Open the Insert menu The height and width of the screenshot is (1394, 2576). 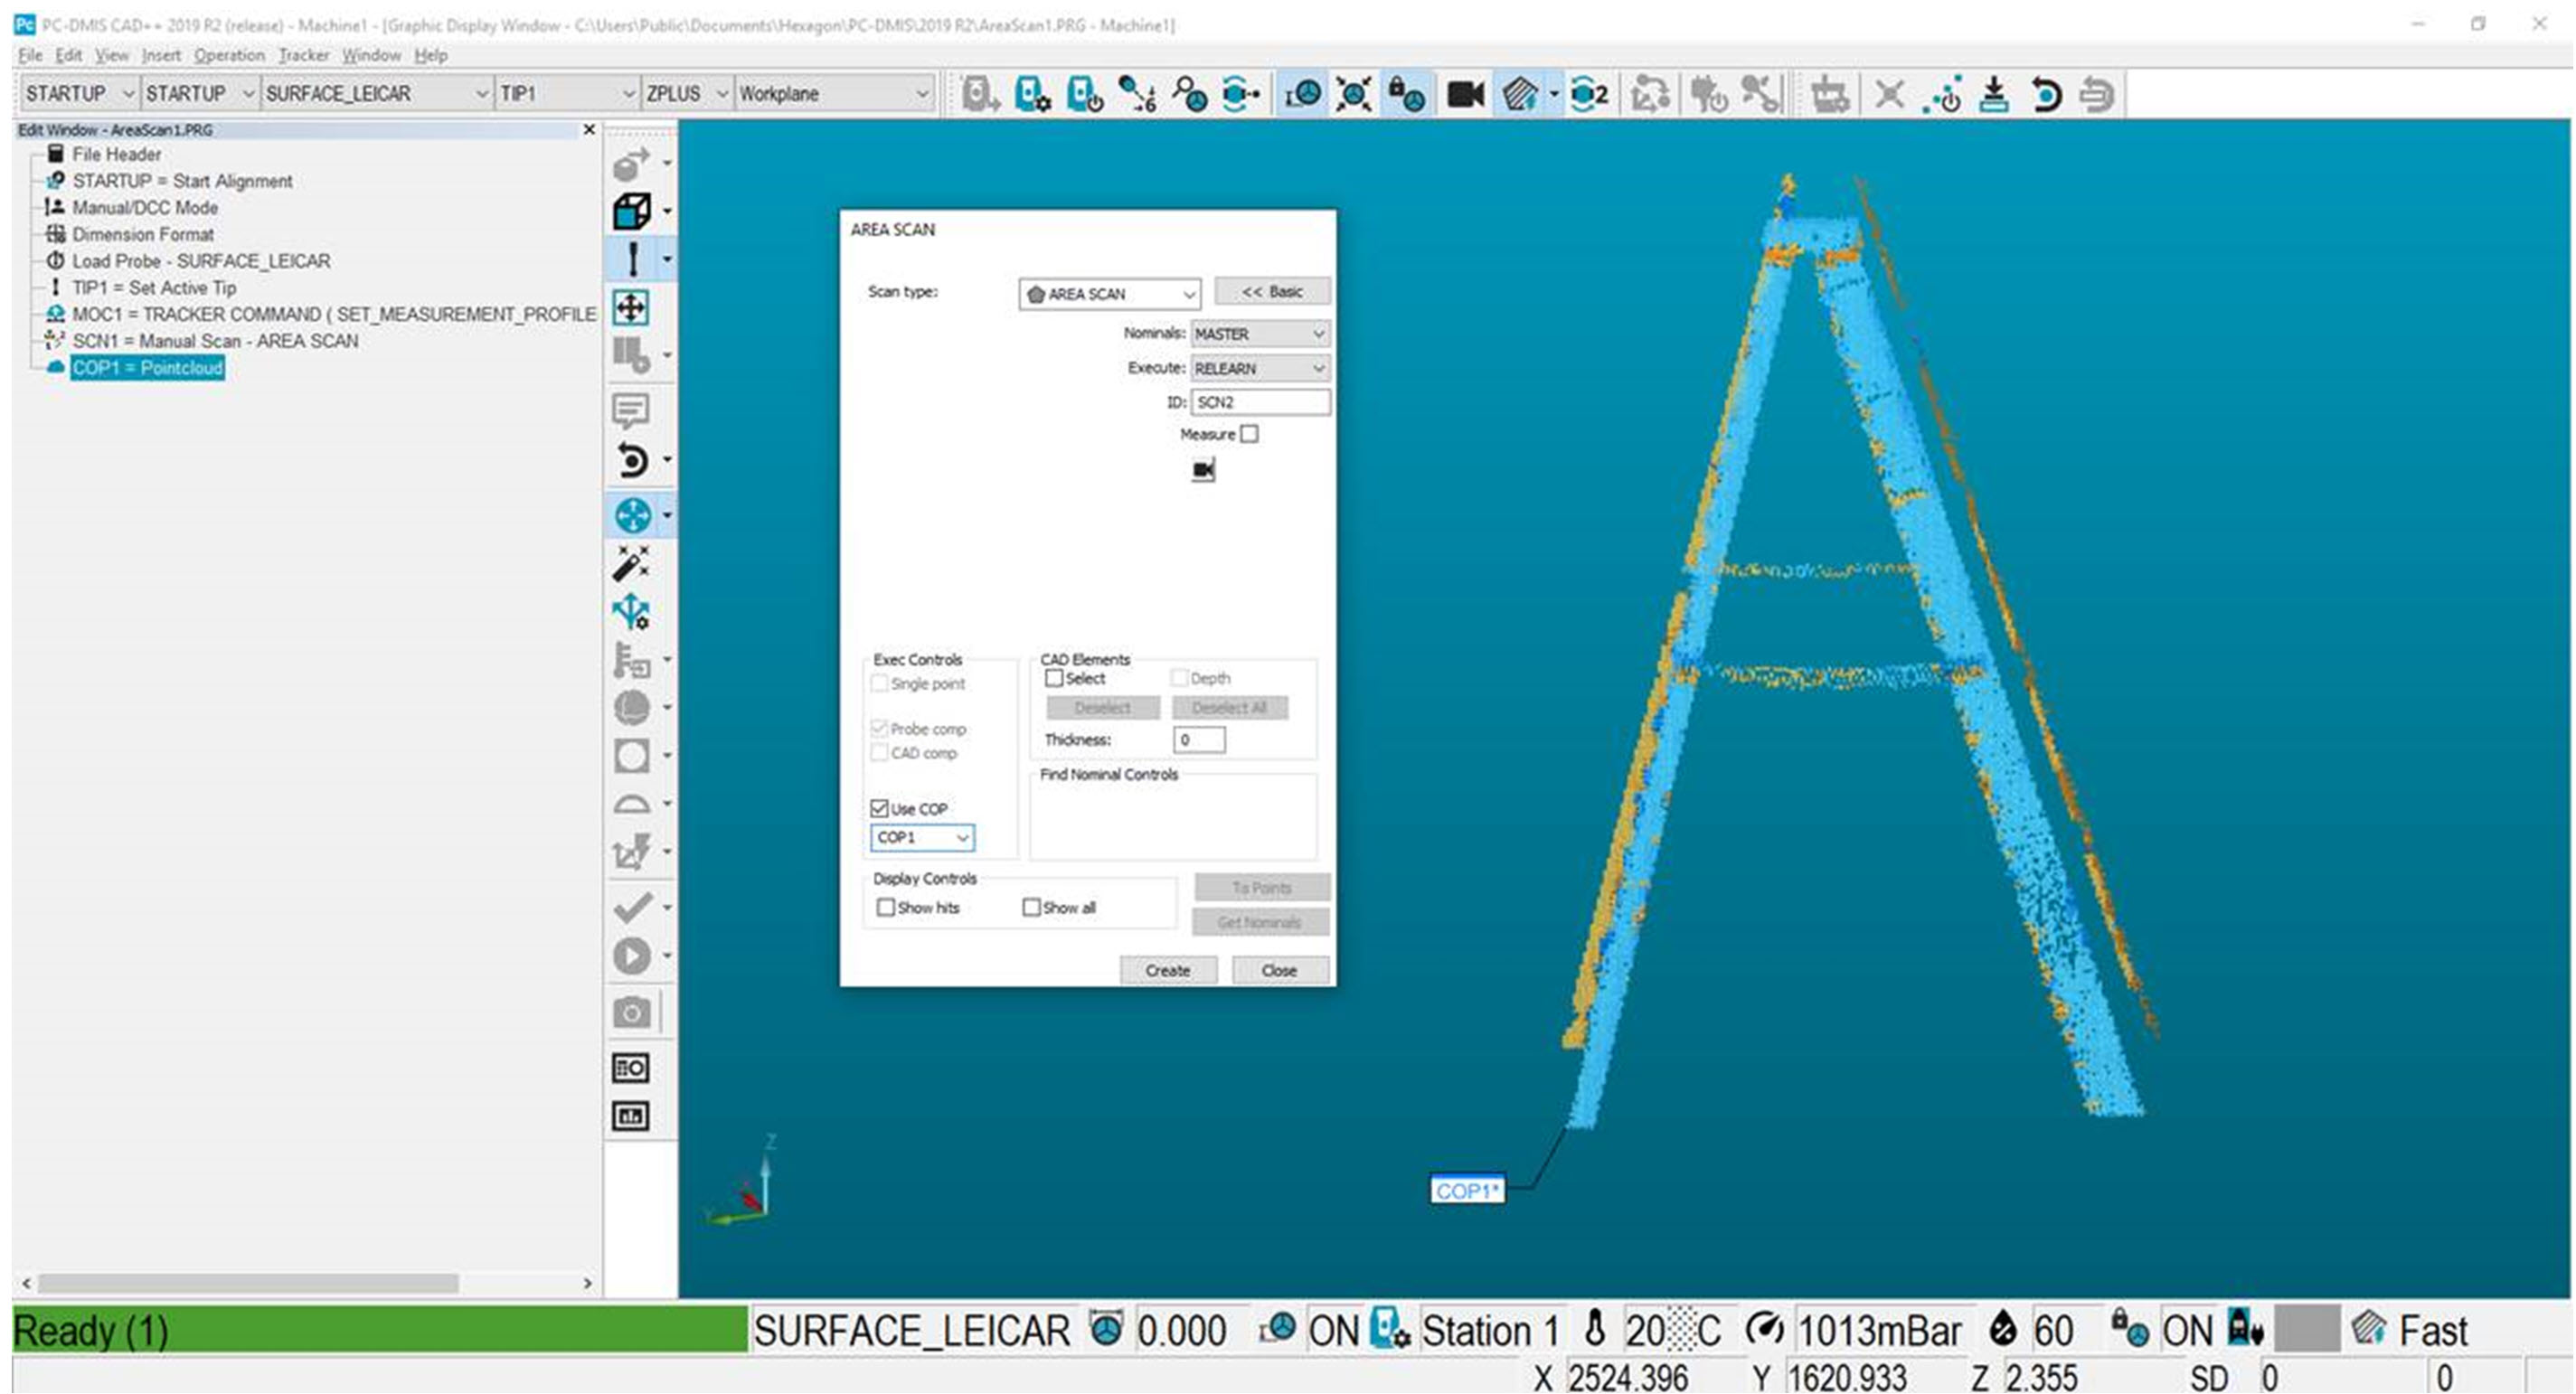coord(161,55)
